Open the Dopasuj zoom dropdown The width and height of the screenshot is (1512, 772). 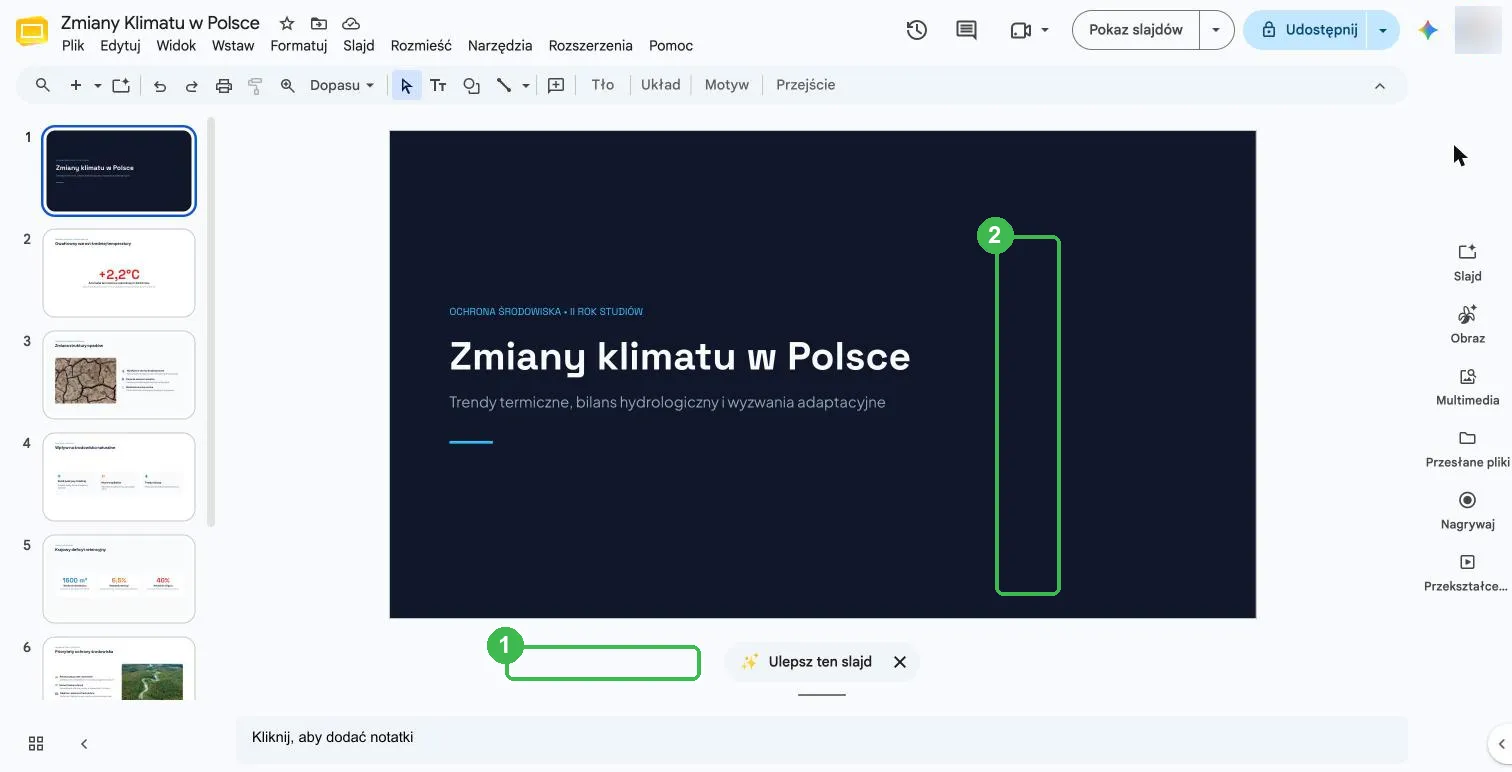click(342, 86)
